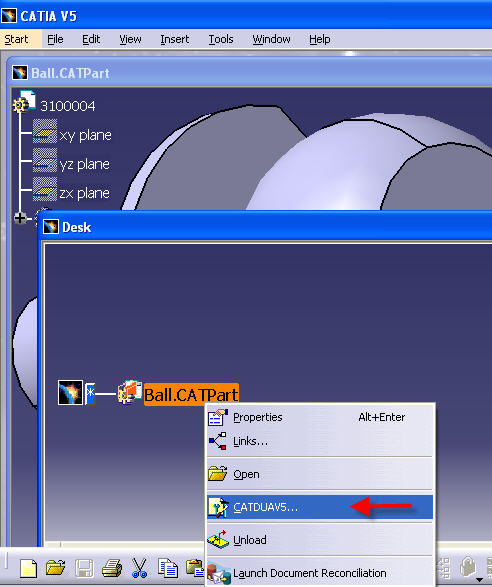Select the highlighted Ball.CATPart node label

pyautogui.click(x=191, y=395)
